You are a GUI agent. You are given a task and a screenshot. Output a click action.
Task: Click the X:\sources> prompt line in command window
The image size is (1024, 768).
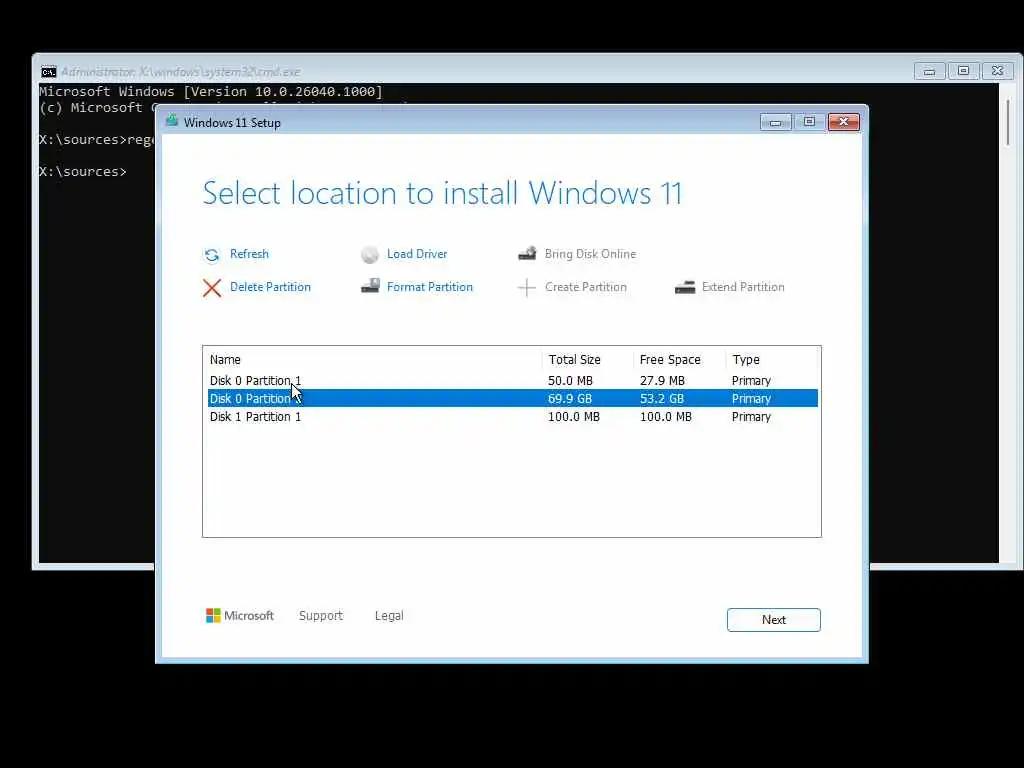point(83,172)
